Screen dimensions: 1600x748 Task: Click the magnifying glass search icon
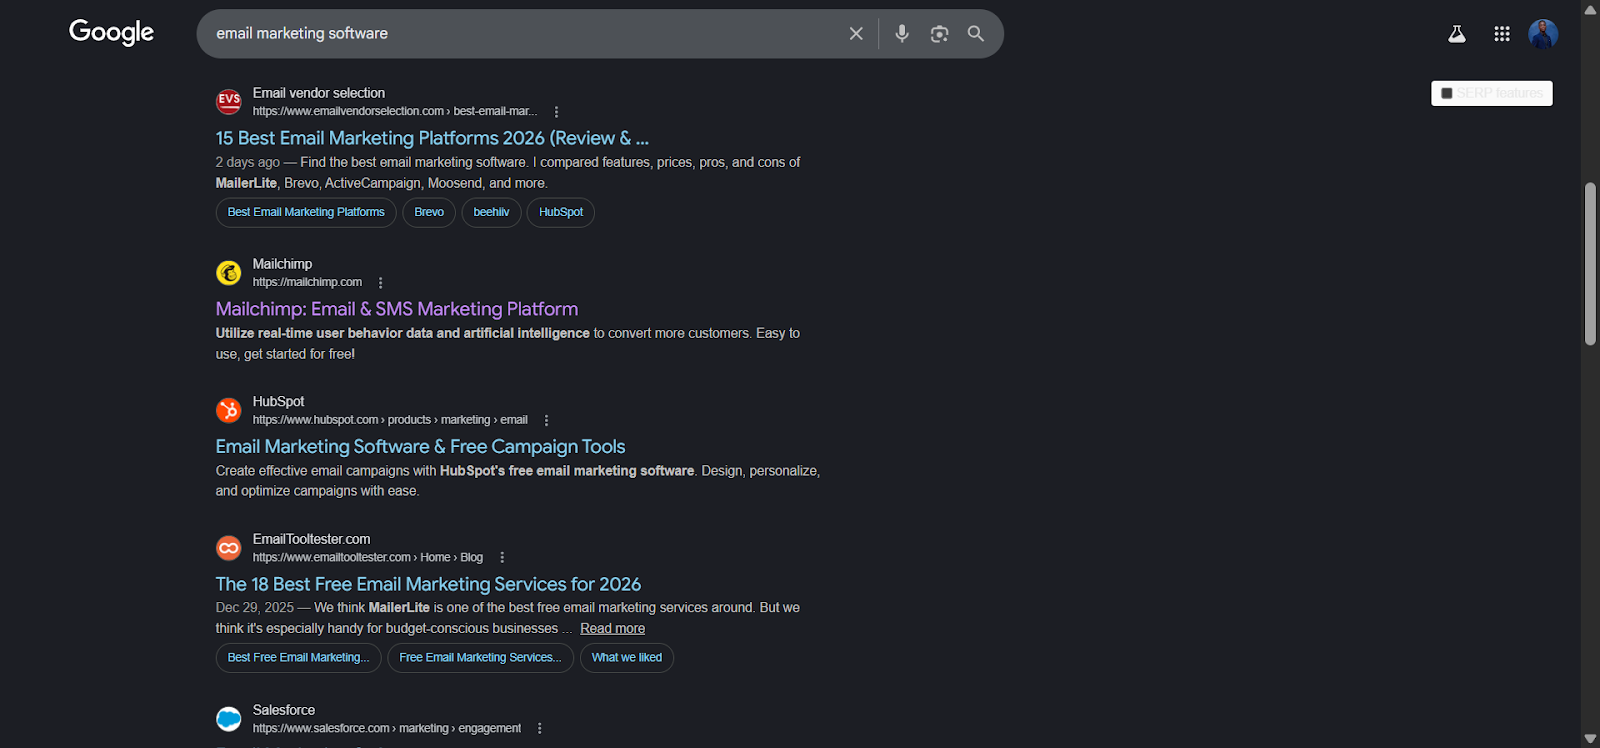tap(976, 34)
